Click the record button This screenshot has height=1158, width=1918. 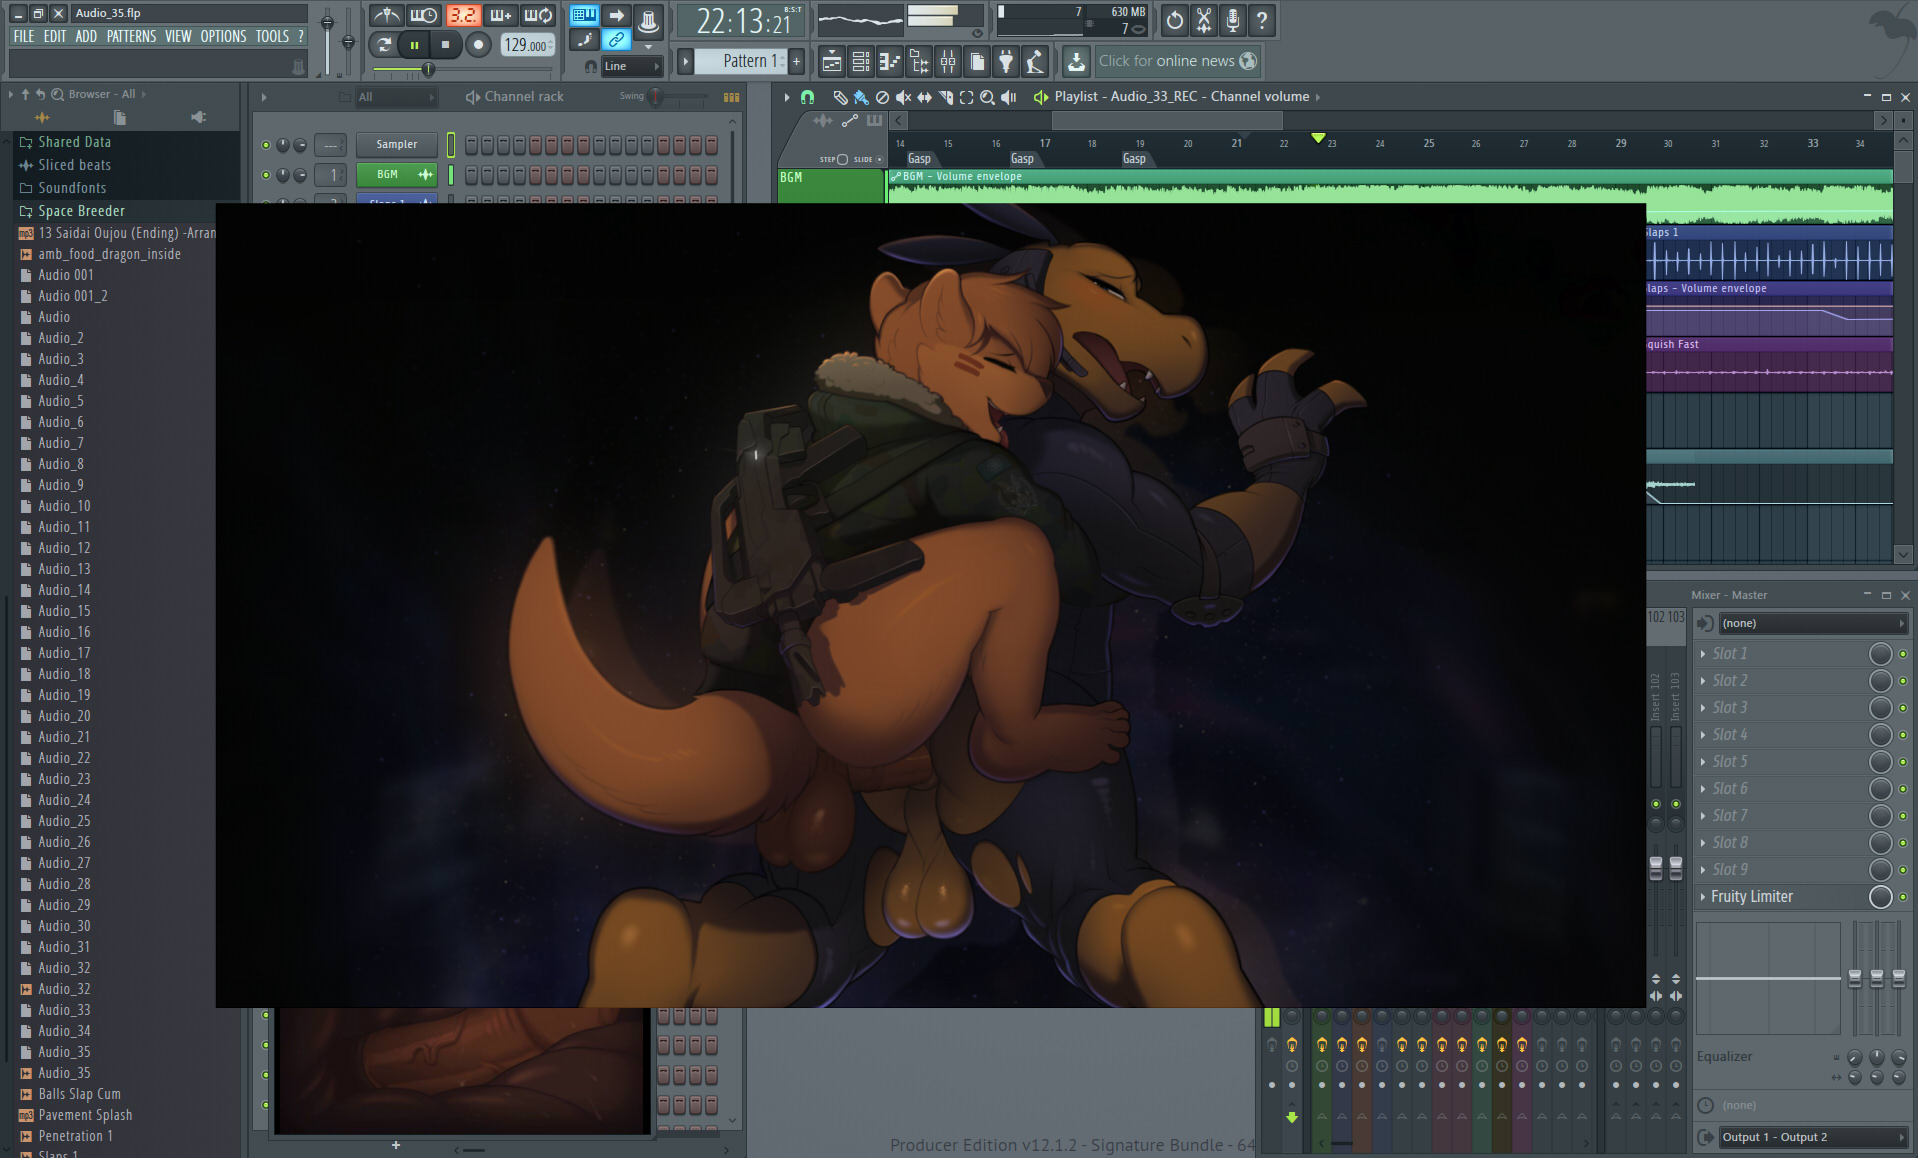478,45
